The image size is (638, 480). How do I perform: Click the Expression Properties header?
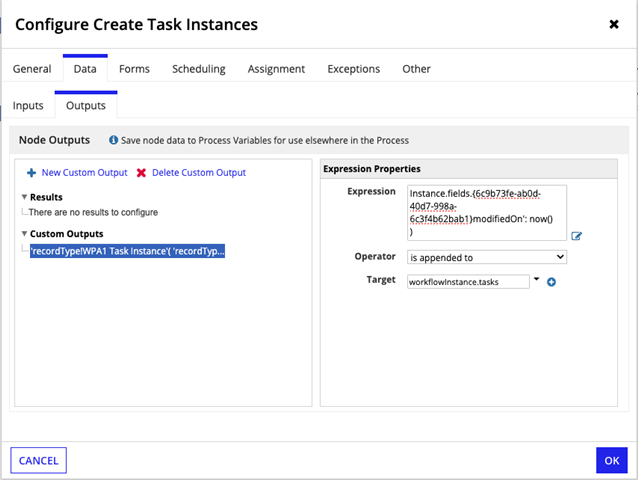point(469,169)
